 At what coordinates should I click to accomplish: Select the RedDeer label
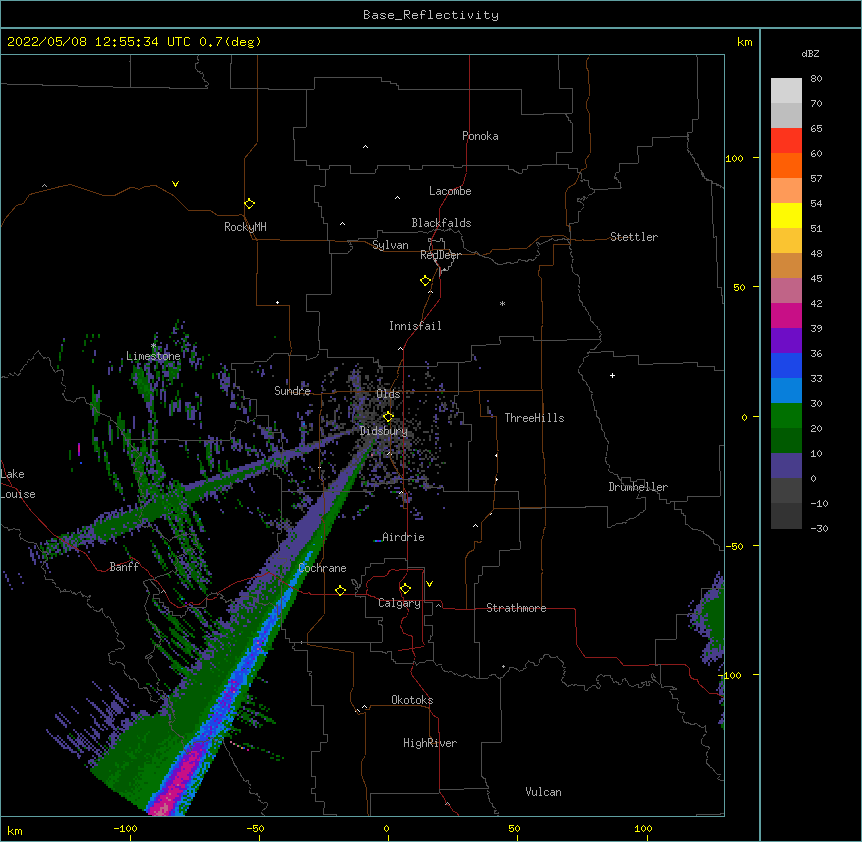[440, 255]
